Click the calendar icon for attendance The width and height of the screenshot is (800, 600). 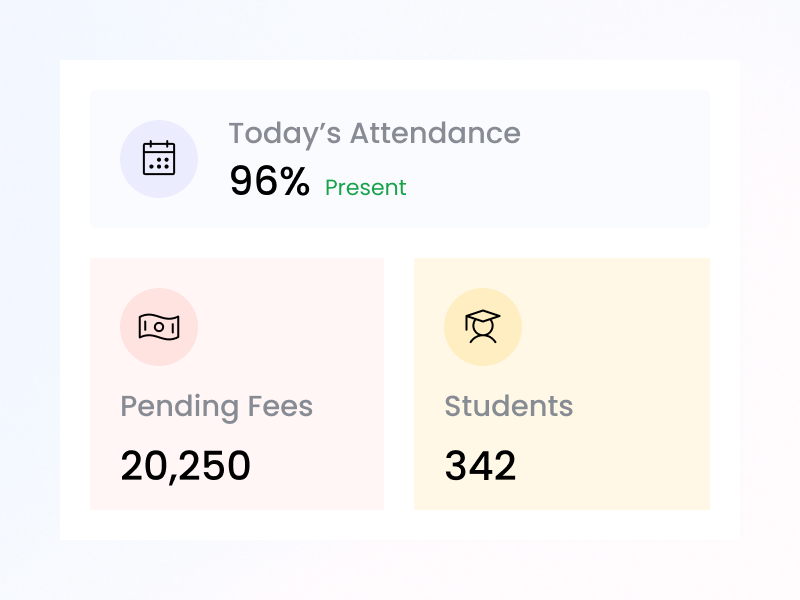pyautogui.click(x=159, y=159)
